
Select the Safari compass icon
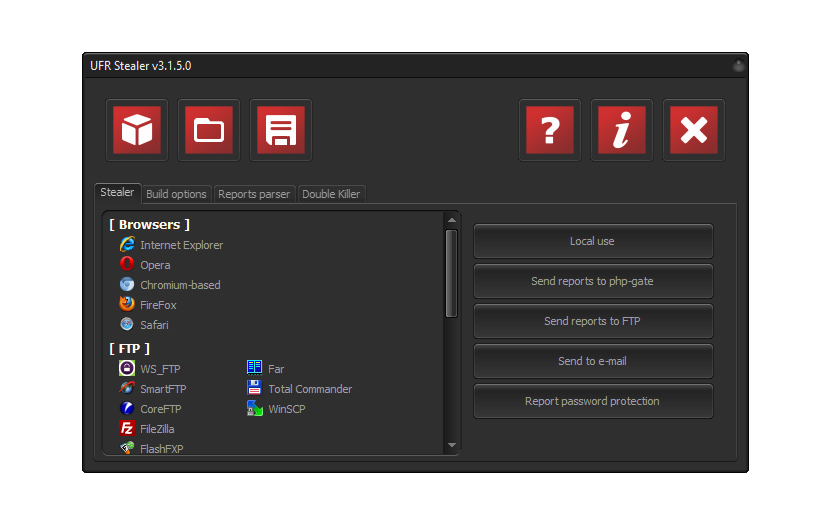127,324
